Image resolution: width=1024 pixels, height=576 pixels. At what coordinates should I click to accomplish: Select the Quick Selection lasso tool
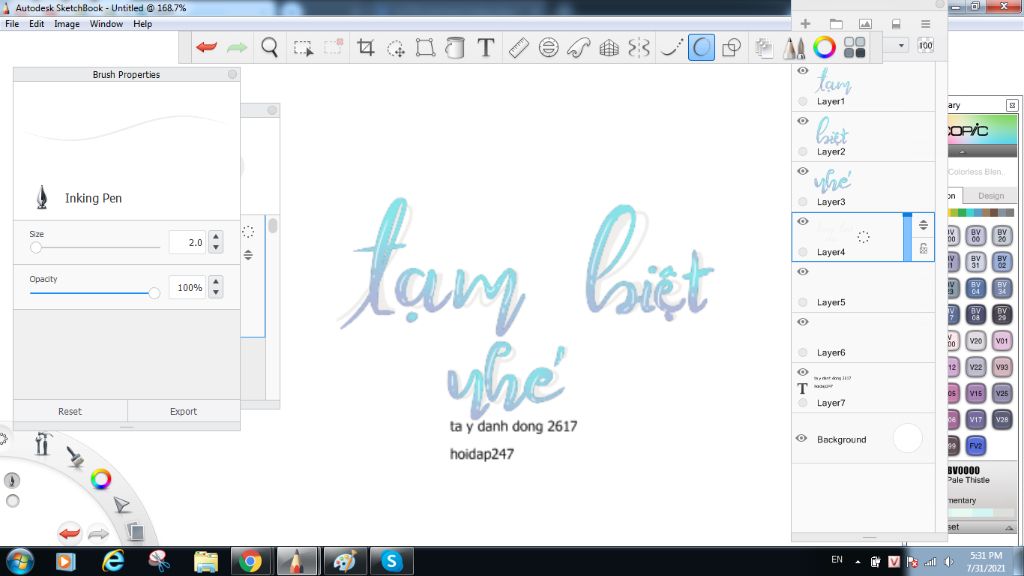pos(396,48)
